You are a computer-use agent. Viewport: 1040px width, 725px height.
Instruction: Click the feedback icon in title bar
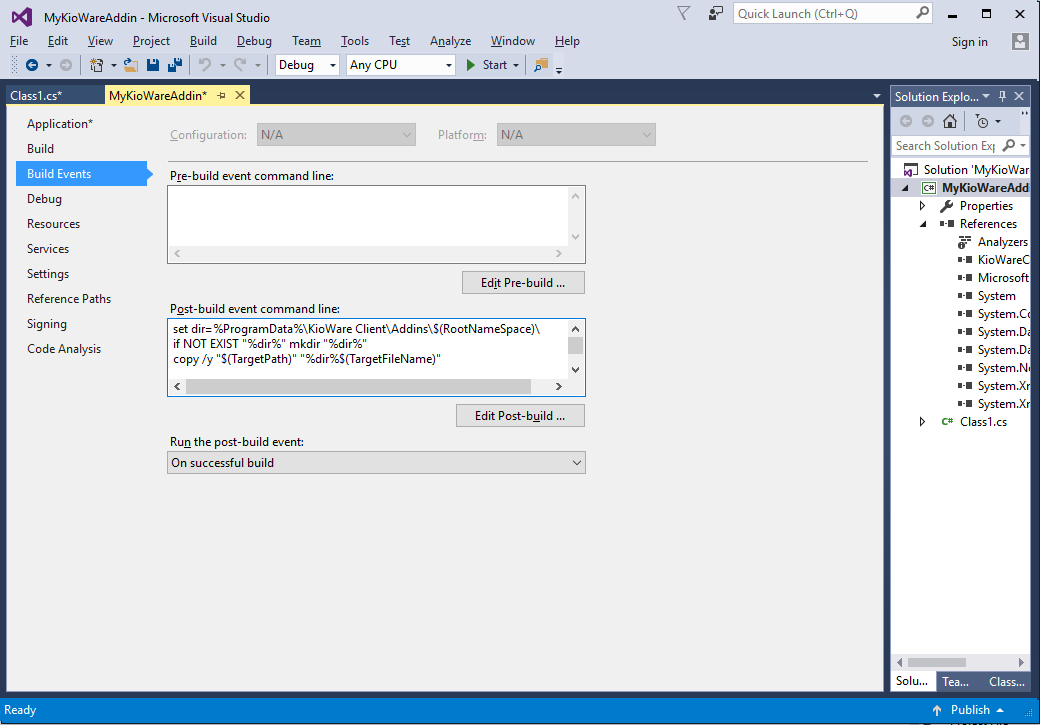(716, 13)
